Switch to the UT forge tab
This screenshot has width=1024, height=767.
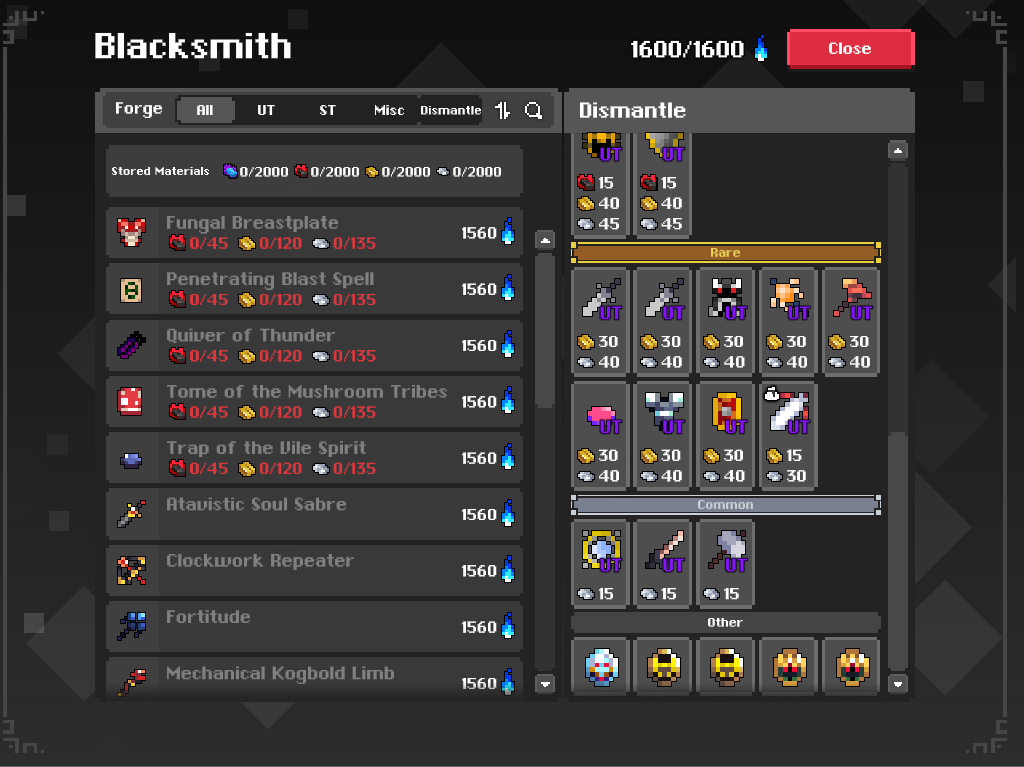click(x=266, y=110)
